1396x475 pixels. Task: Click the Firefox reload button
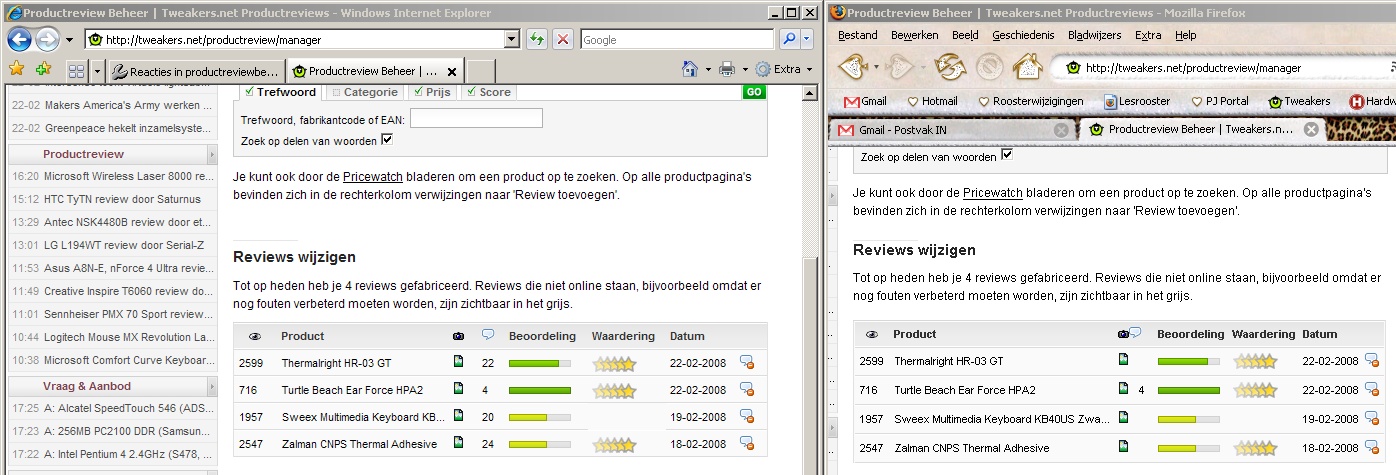947,68
